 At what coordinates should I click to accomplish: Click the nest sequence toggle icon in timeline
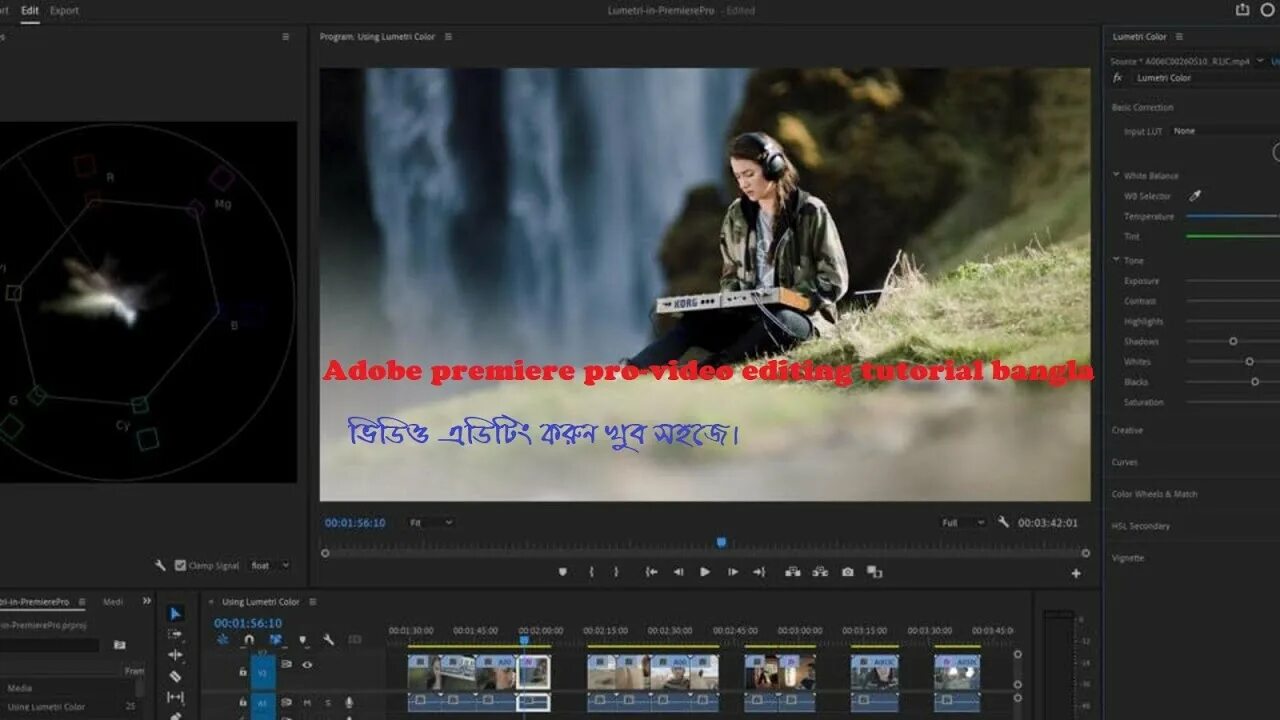pyautogui.click(x=222, y=640)
